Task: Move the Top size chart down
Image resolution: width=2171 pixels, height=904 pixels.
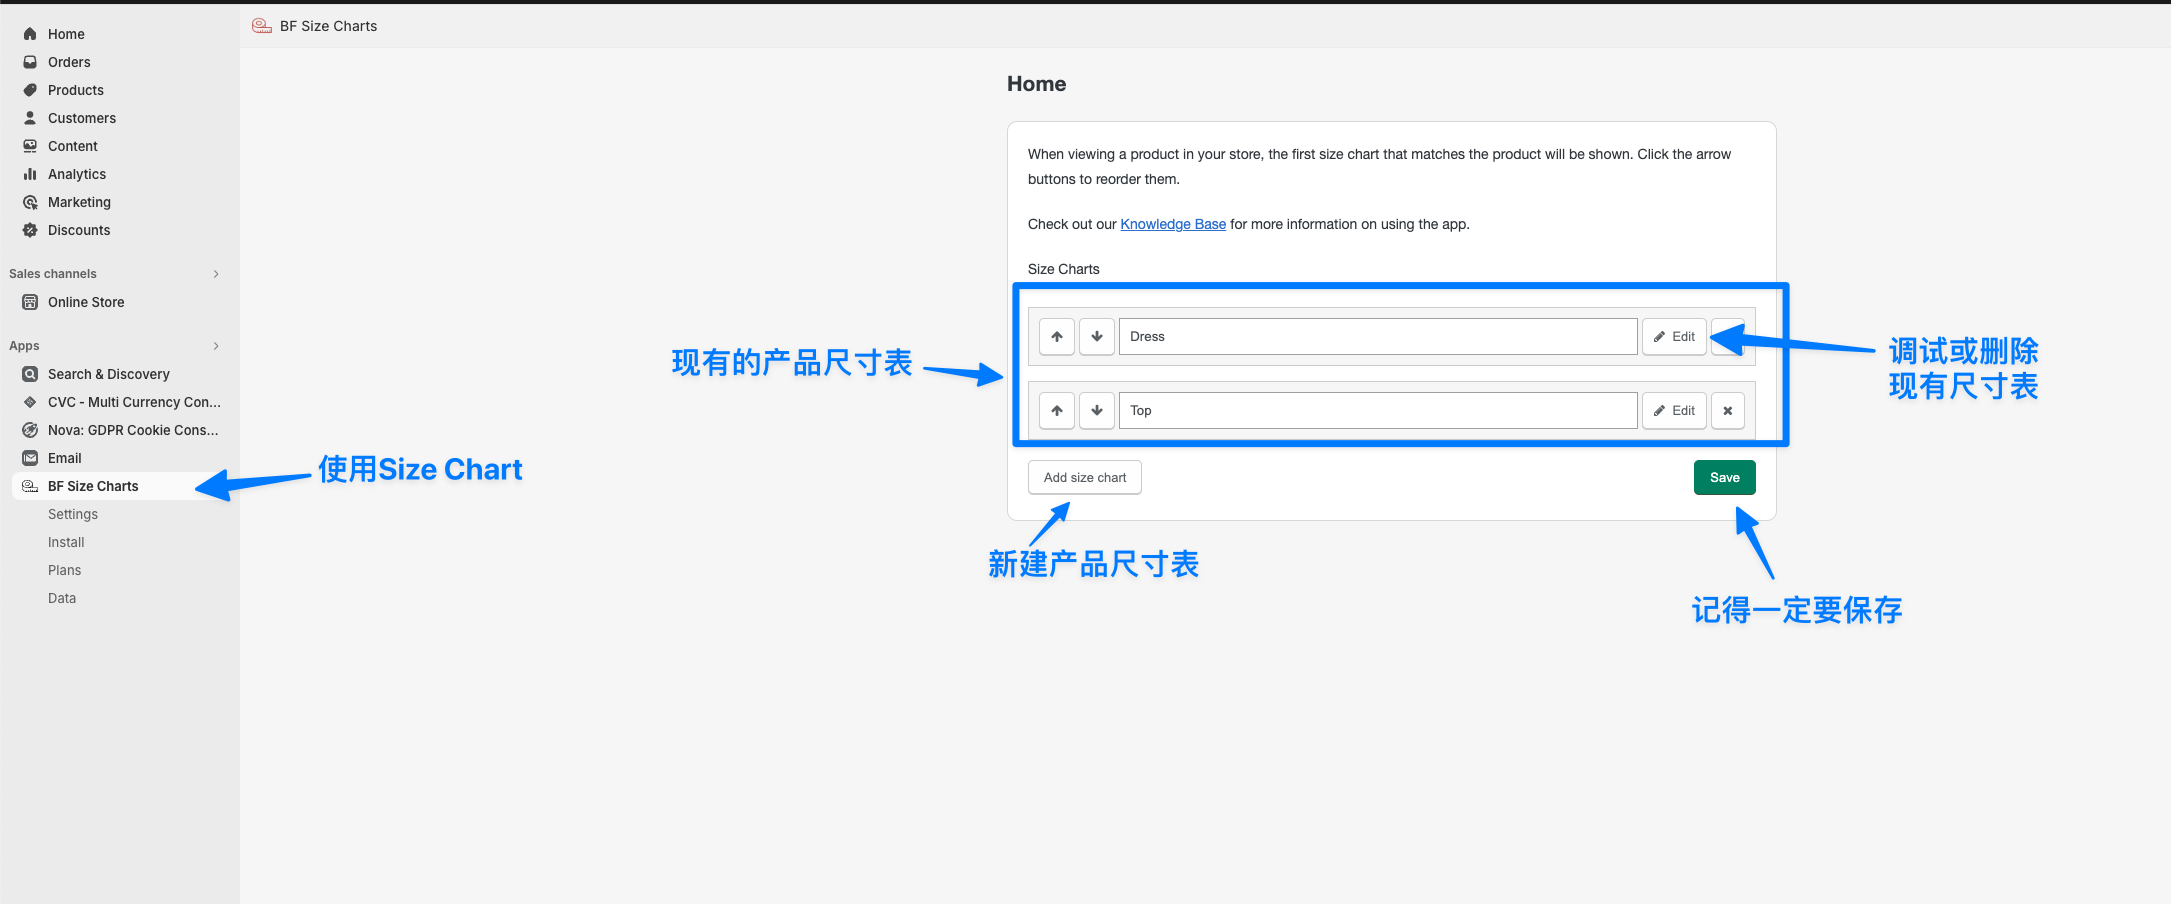Action: coord(1096,411)
